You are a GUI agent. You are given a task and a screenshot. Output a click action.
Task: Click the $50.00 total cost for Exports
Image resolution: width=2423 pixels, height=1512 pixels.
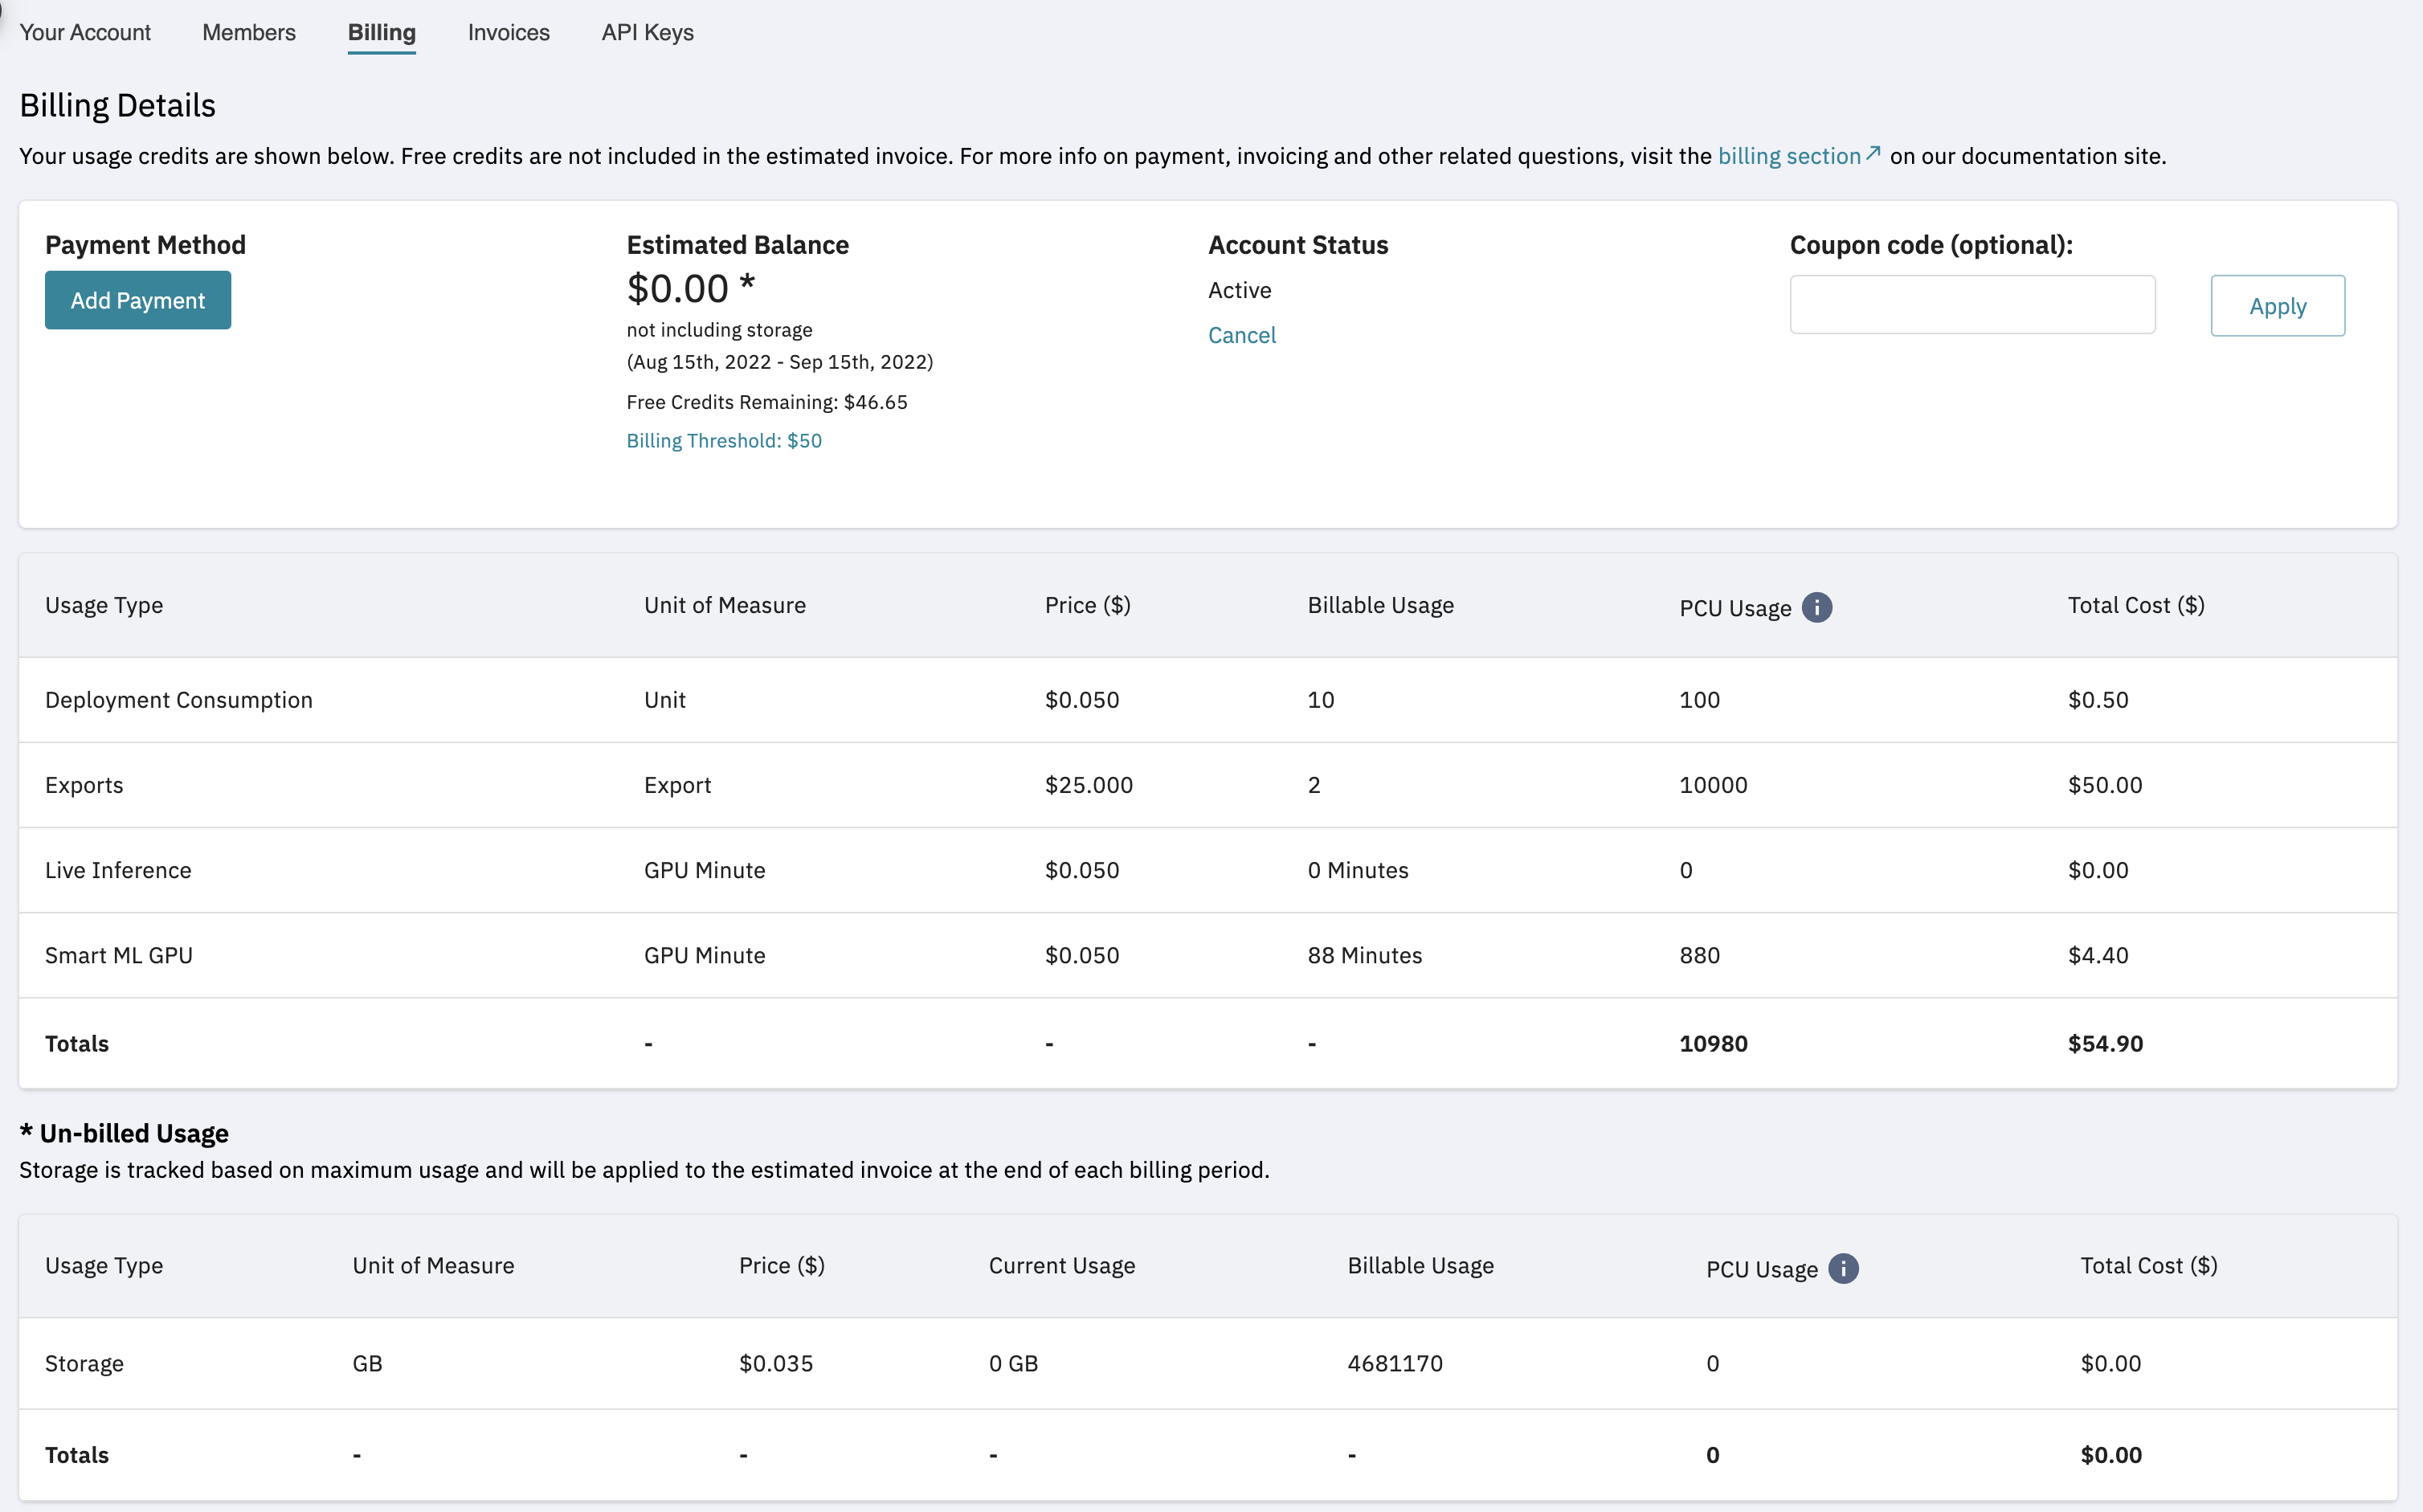2105,785
